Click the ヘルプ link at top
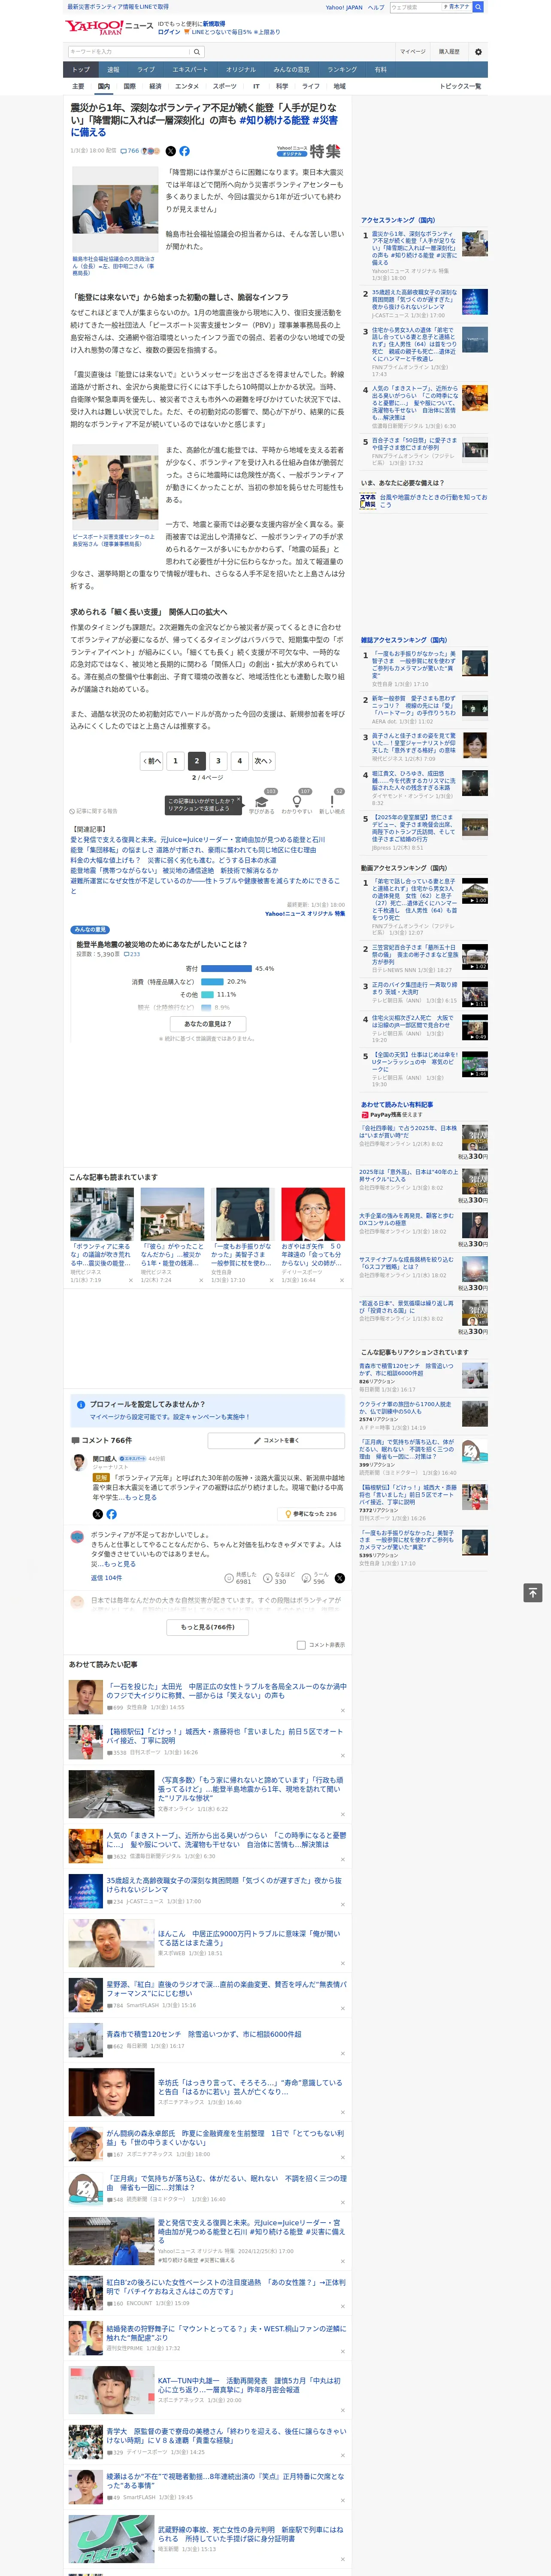The height and width of the screenshot is (2576, 551). pyautogui.click(x=376, y=7)
